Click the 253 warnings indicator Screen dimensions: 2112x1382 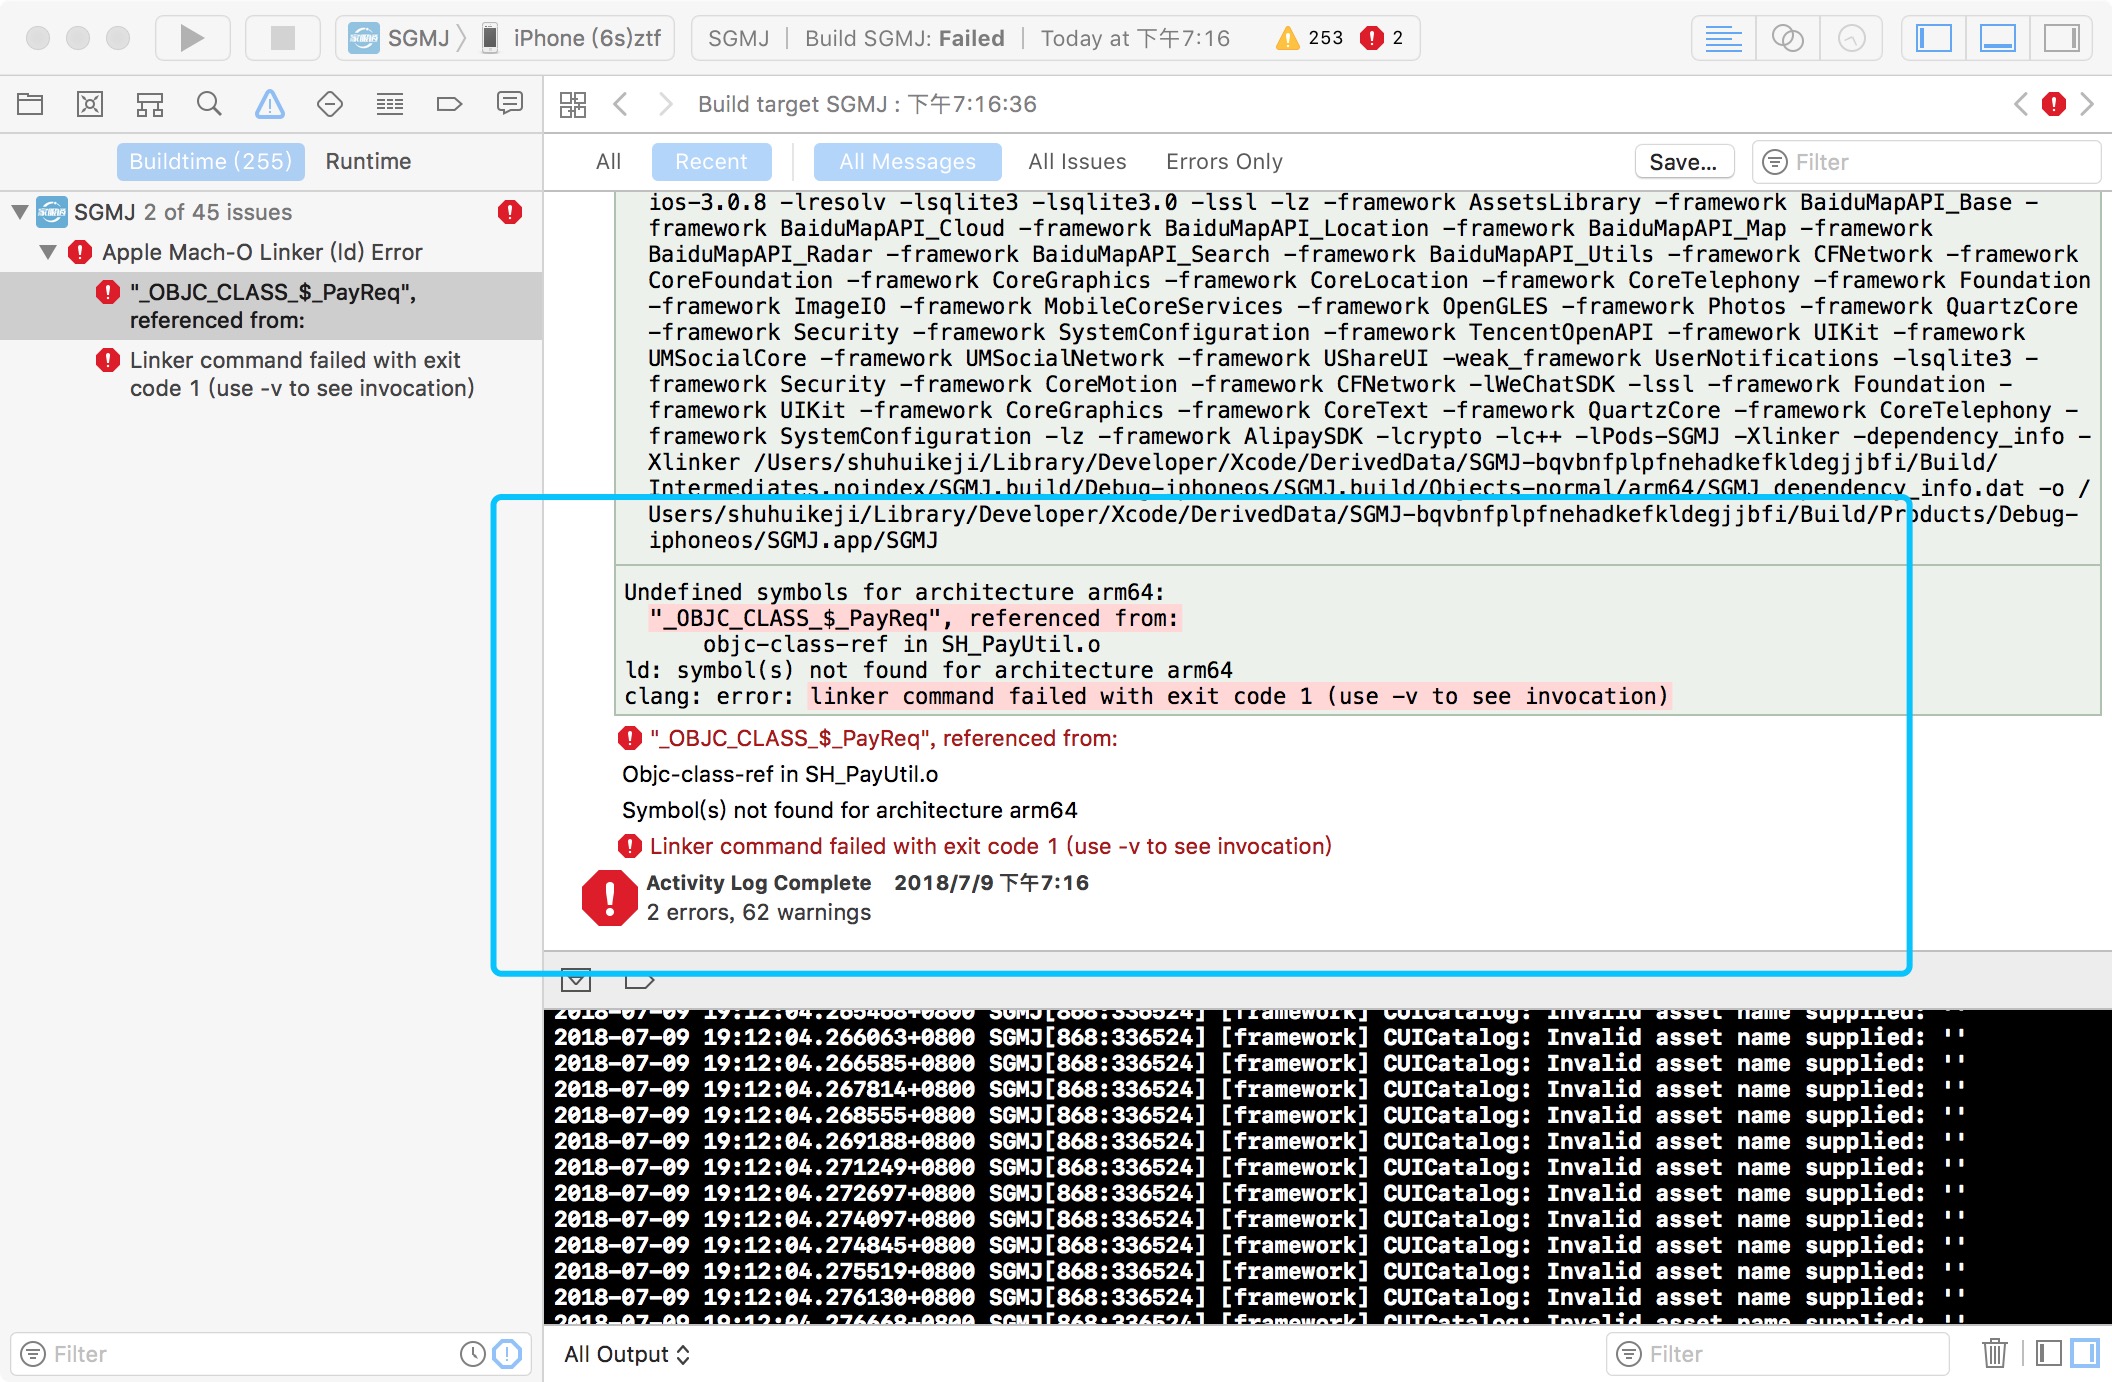(1310, 38)
